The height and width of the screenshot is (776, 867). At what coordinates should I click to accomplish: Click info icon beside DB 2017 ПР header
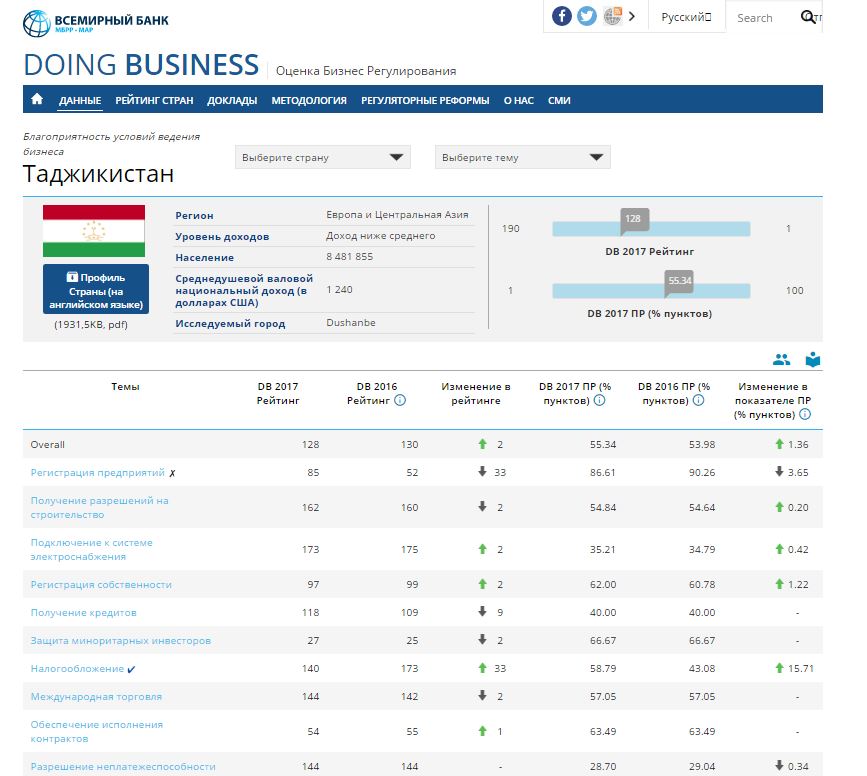tap(600, 400)
